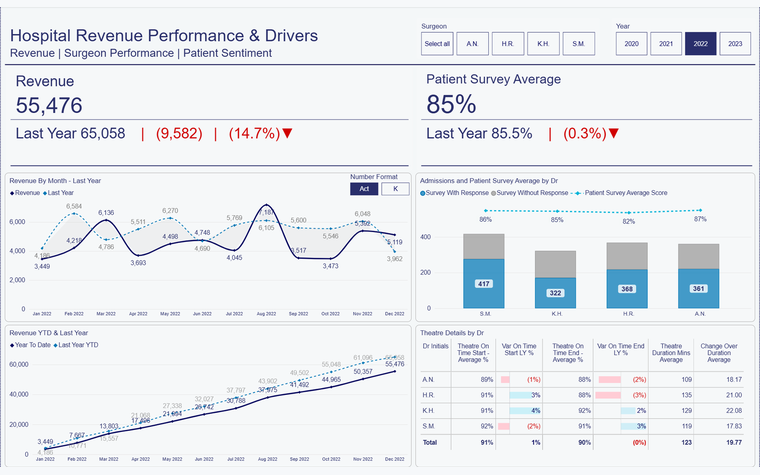Screen dimensions: 760x475
Task: Click H.R. row in Theatre Details table
Action: pyautogui.click(x=582, y=395)
